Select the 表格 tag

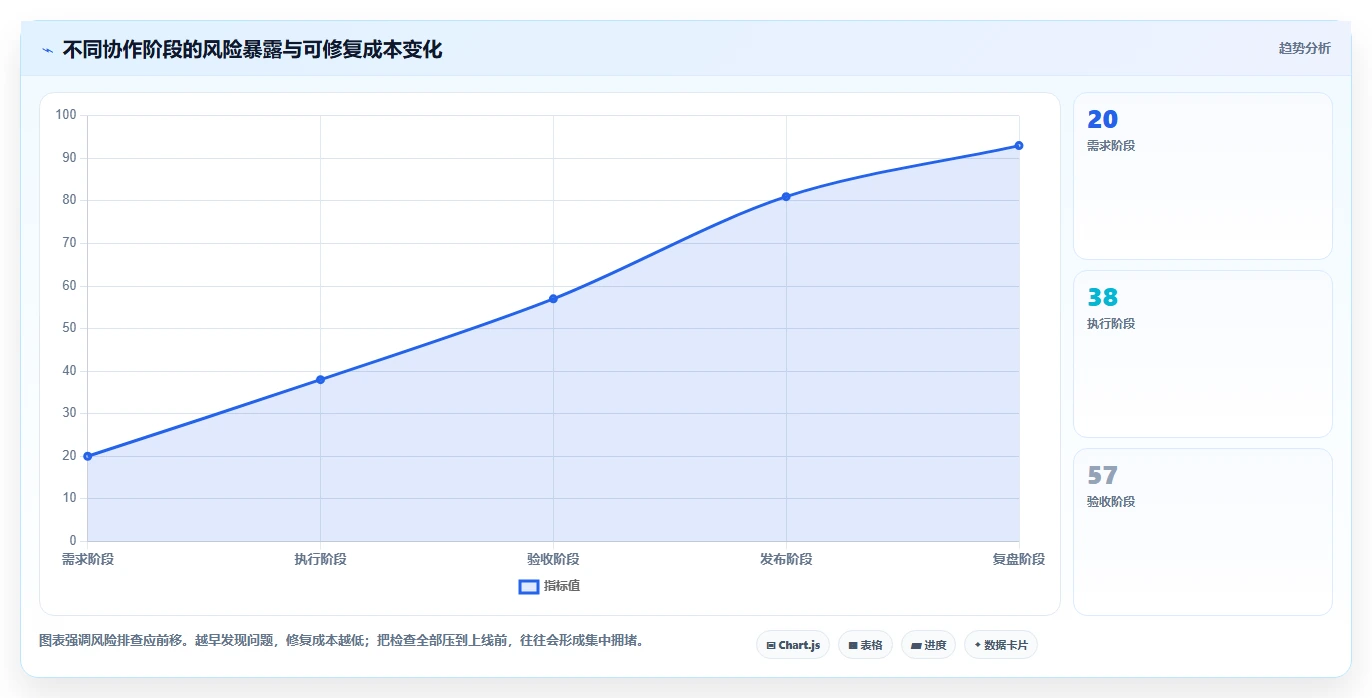(865, 645)
